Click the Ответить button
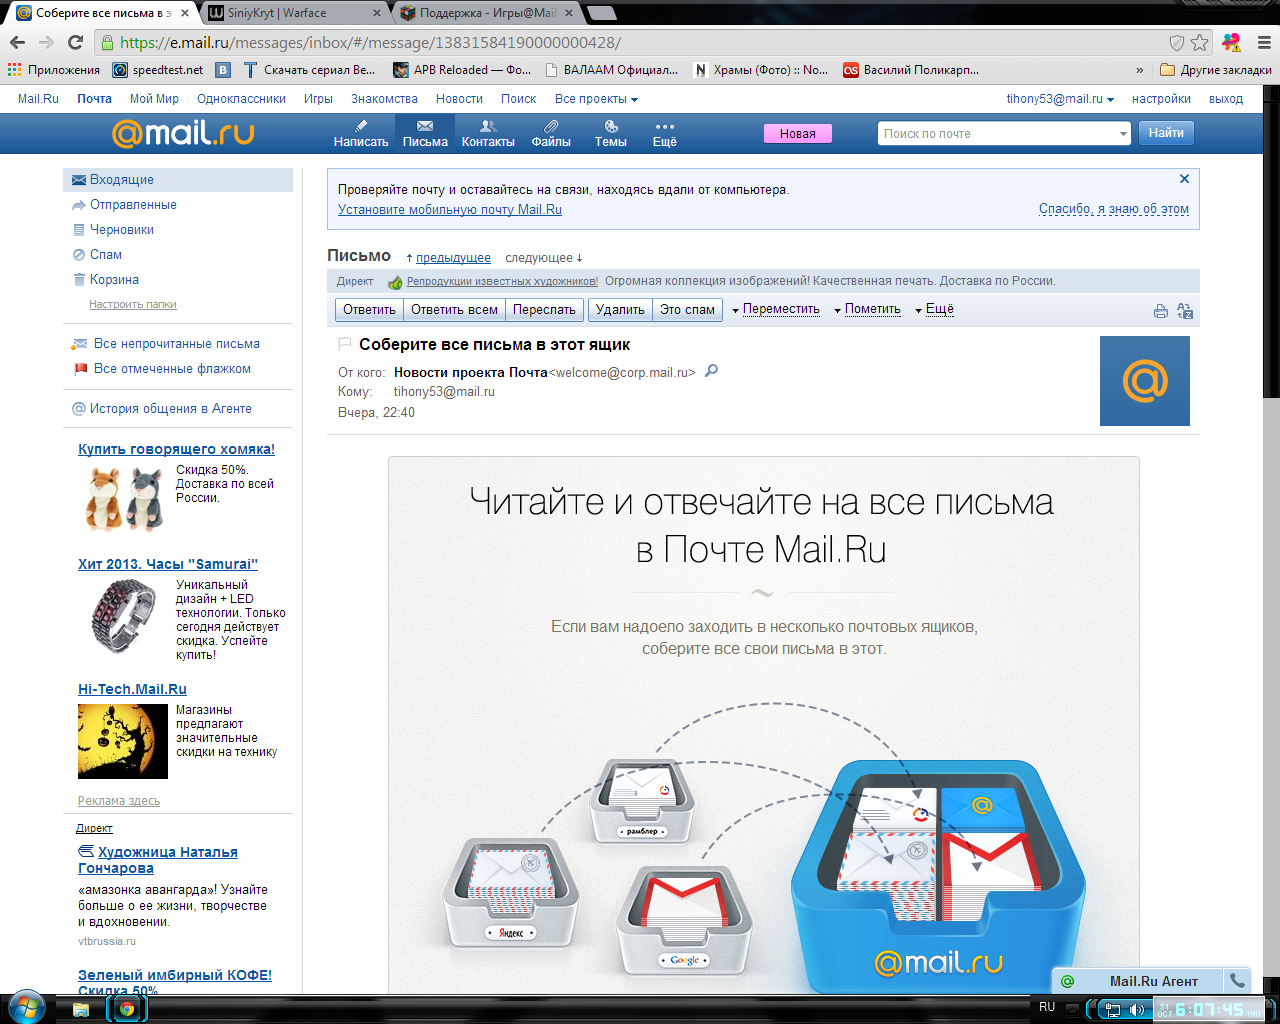This screenshot has width=1280, height=1024. coord(369,310)
